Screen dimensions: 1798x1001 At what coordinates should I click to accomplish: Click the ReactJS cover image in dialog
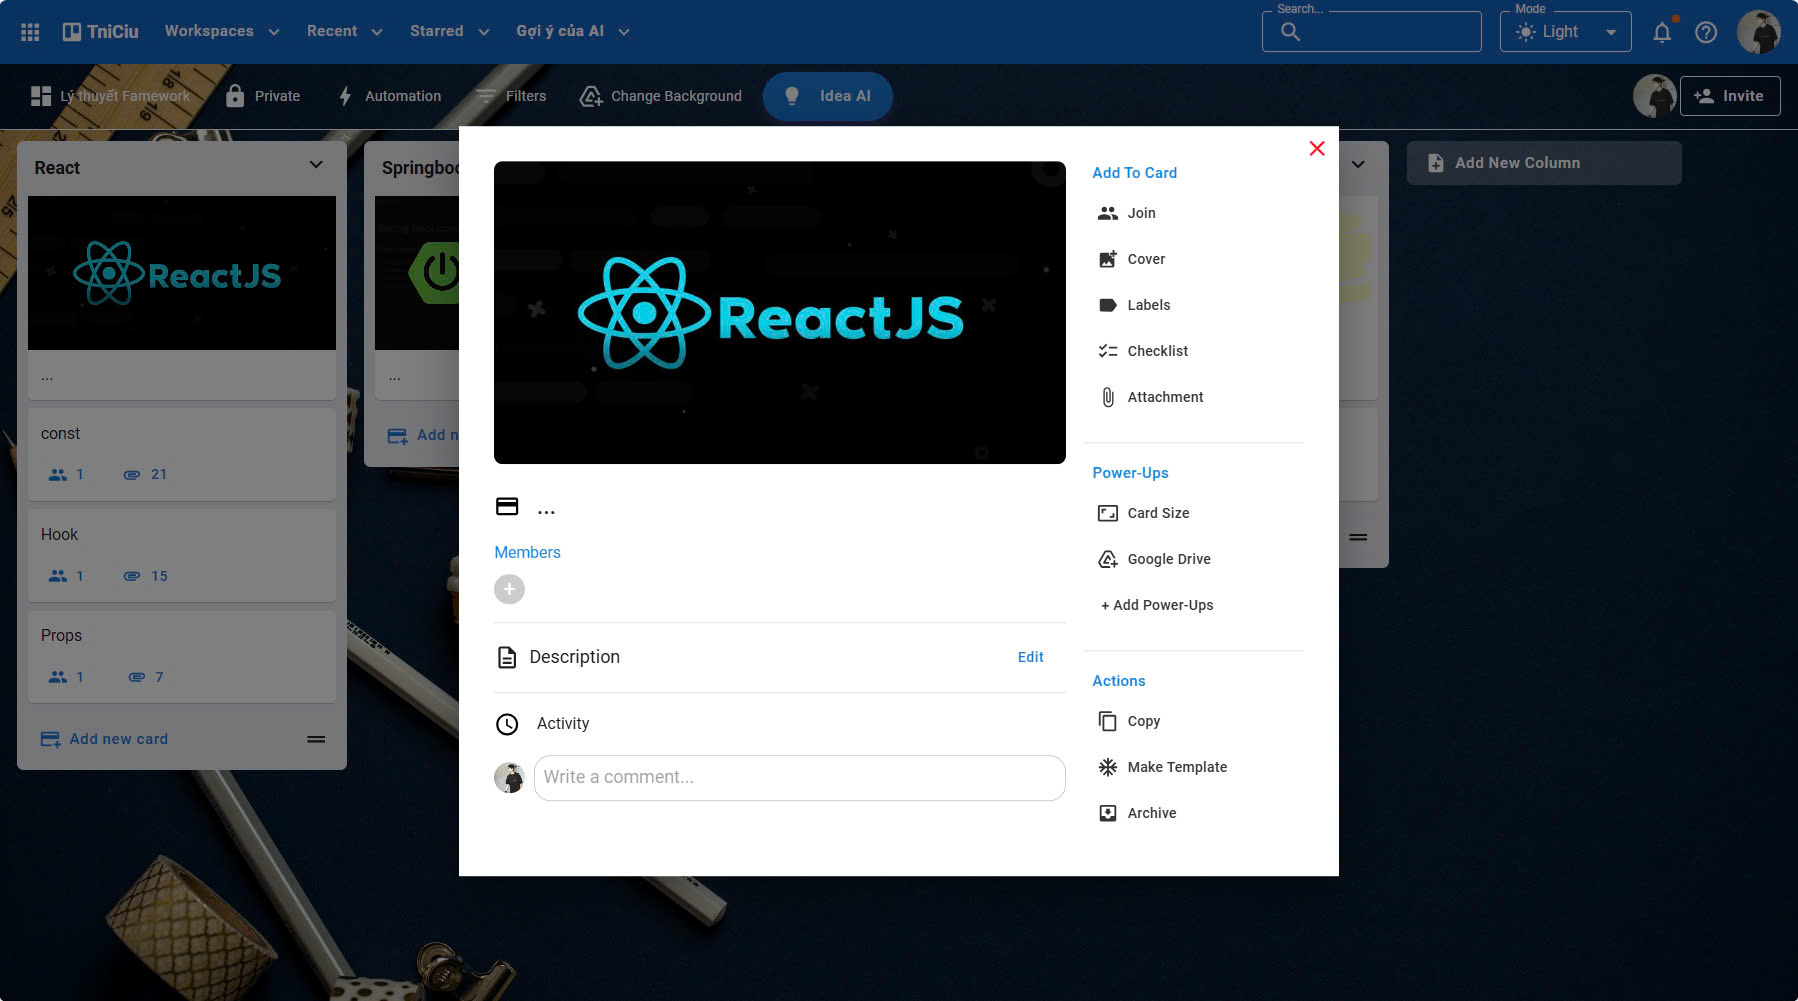780,312
